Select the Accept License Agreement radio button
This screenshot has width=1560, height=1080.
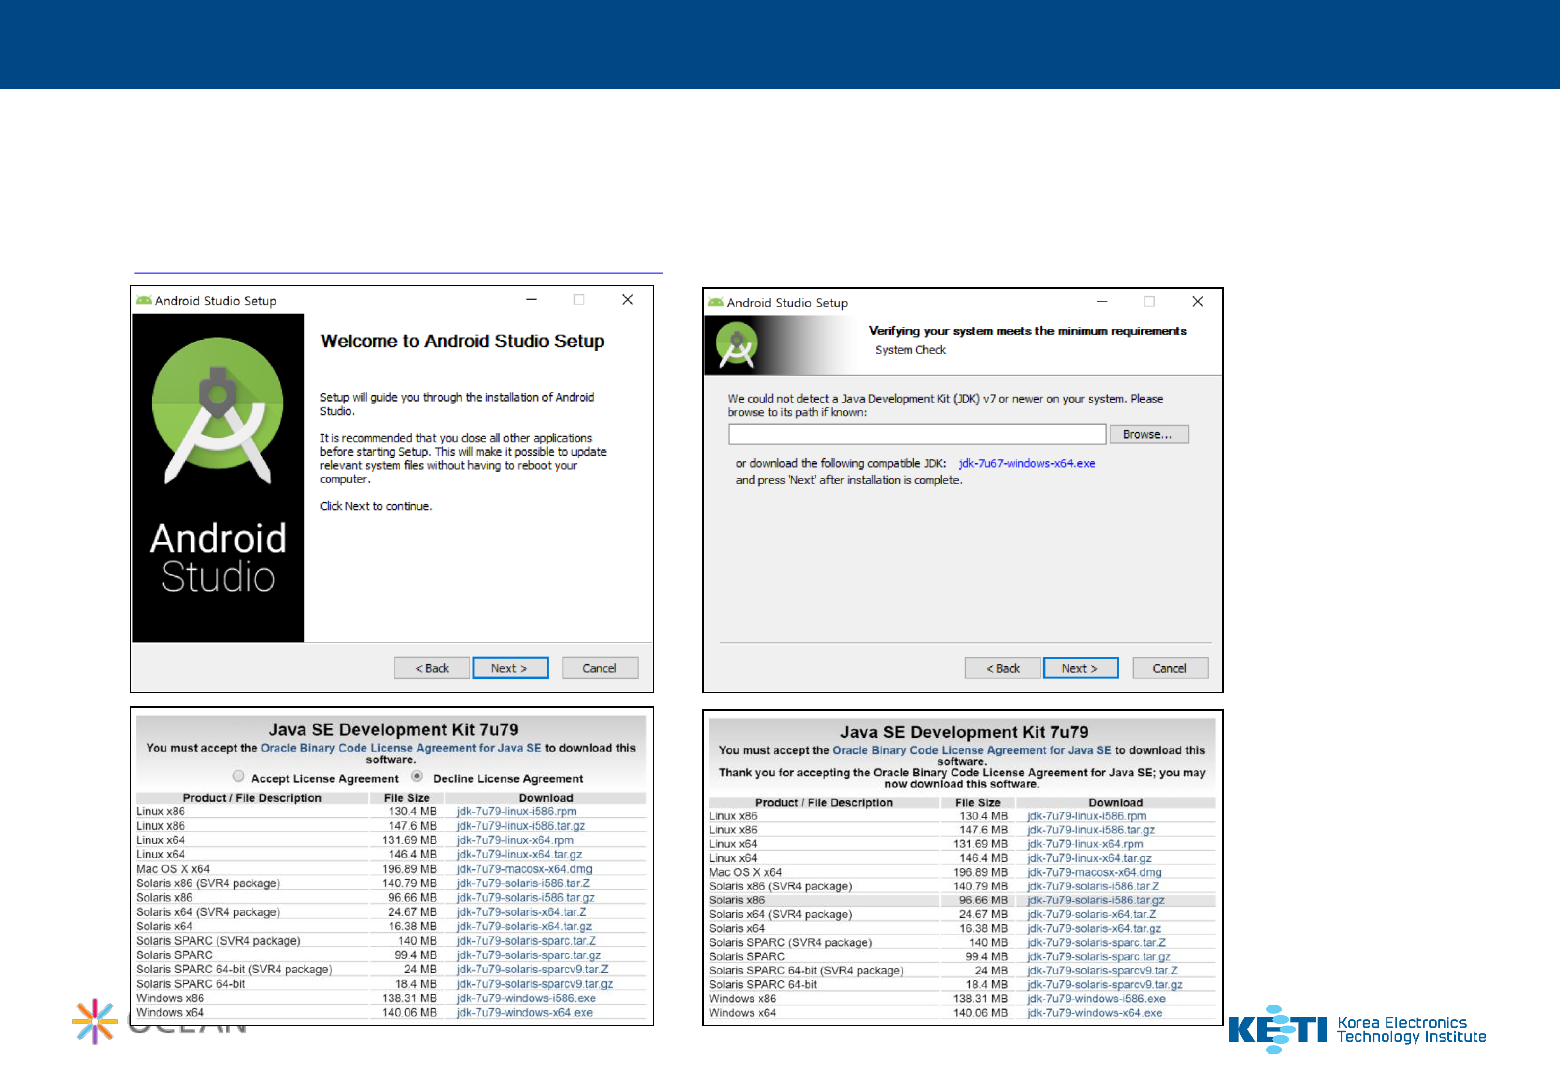click(x=238, y=776)
